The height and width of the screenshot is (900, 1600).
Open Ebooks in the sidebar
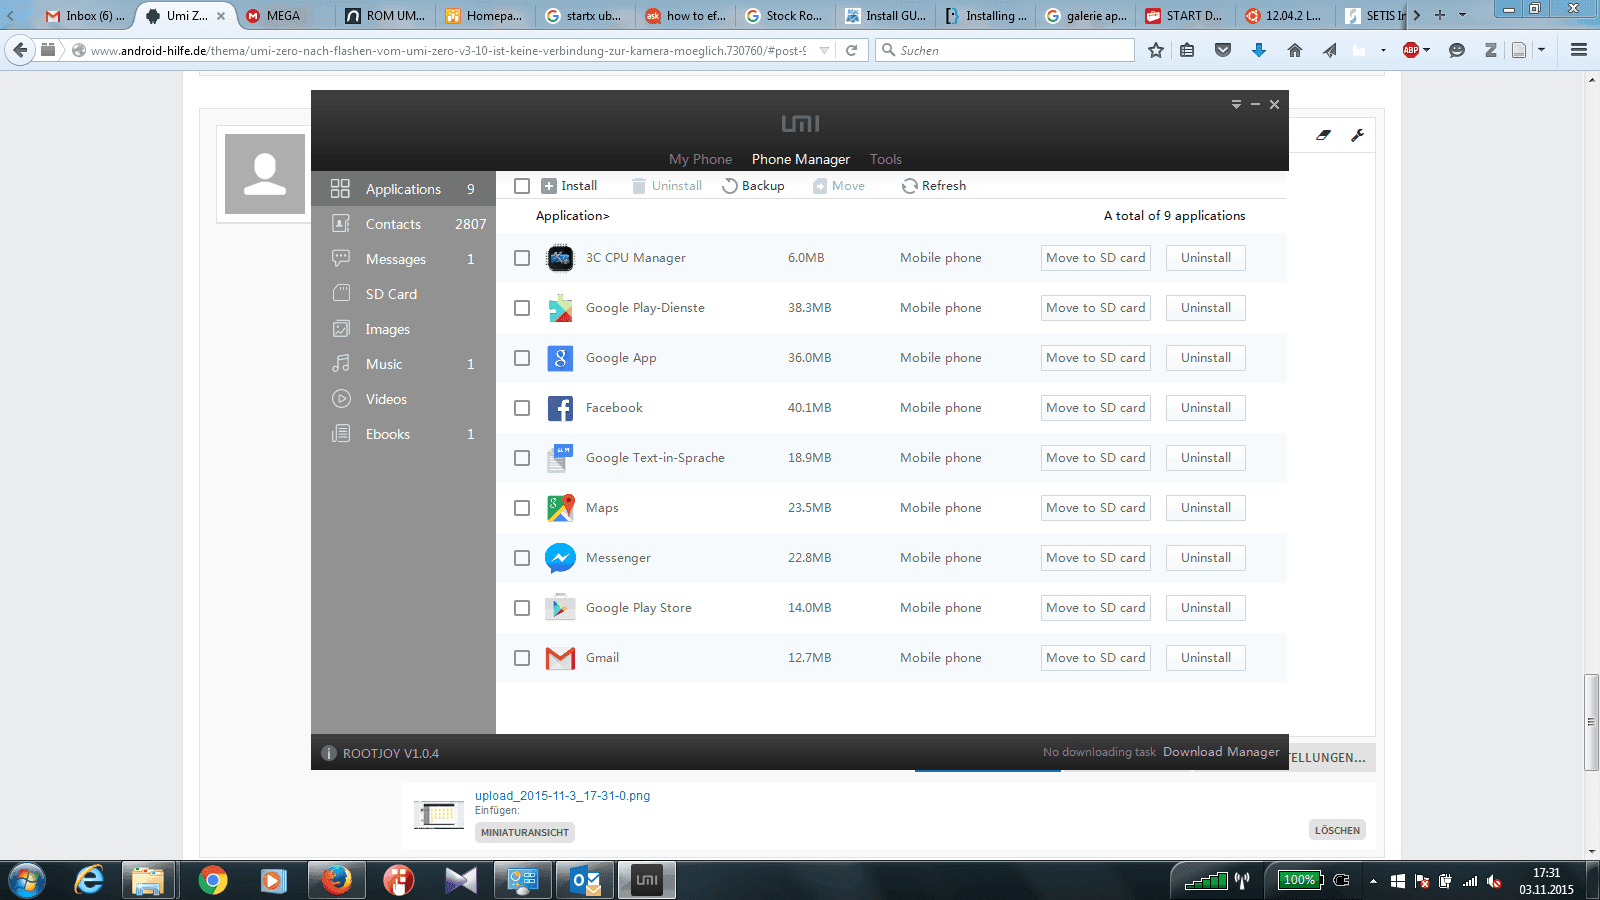point(403,434)
